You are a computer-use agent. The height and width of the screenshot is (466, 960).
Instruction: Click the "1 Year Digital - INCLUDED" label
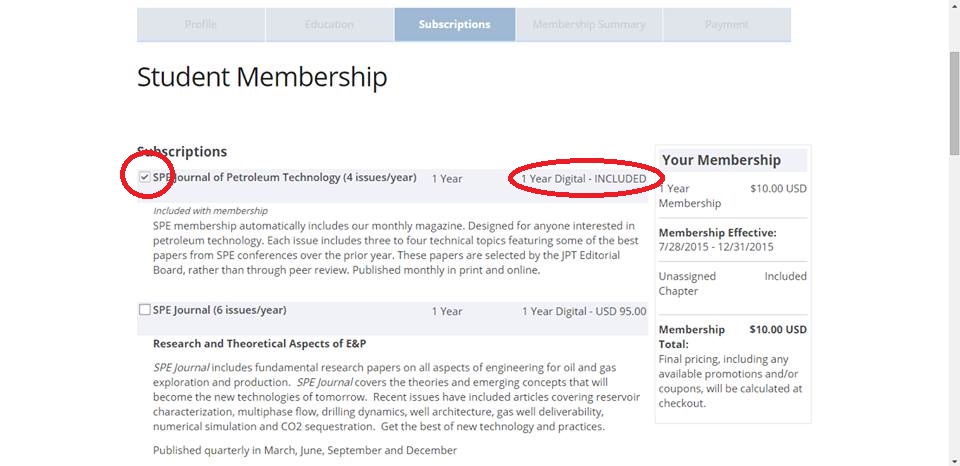(x=583, y=179)
